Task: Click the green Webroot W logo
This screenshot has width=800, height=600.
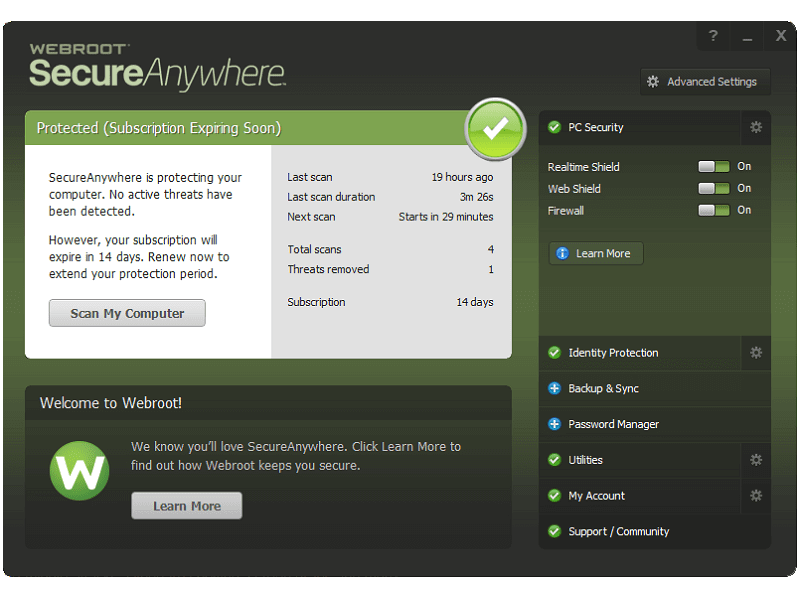Action: [80, 471]
